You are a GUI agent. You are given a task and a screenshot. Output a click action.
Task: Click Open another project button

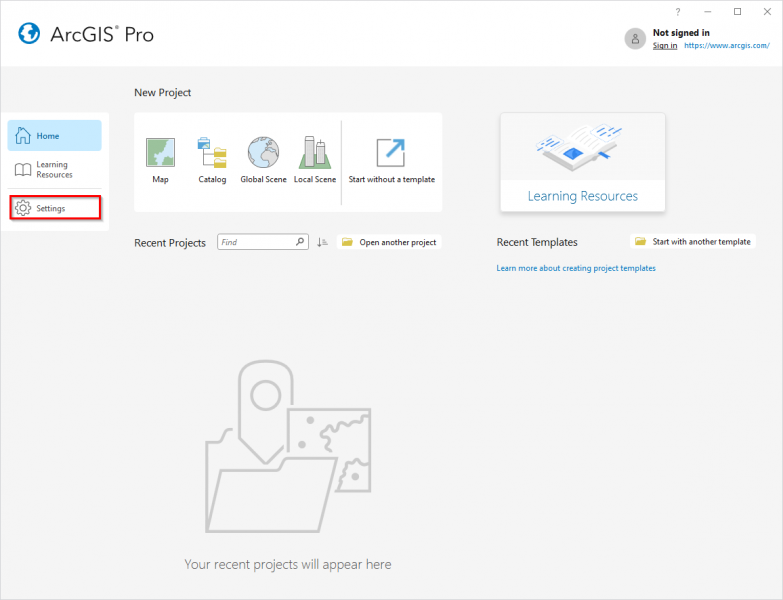point(389,242)
